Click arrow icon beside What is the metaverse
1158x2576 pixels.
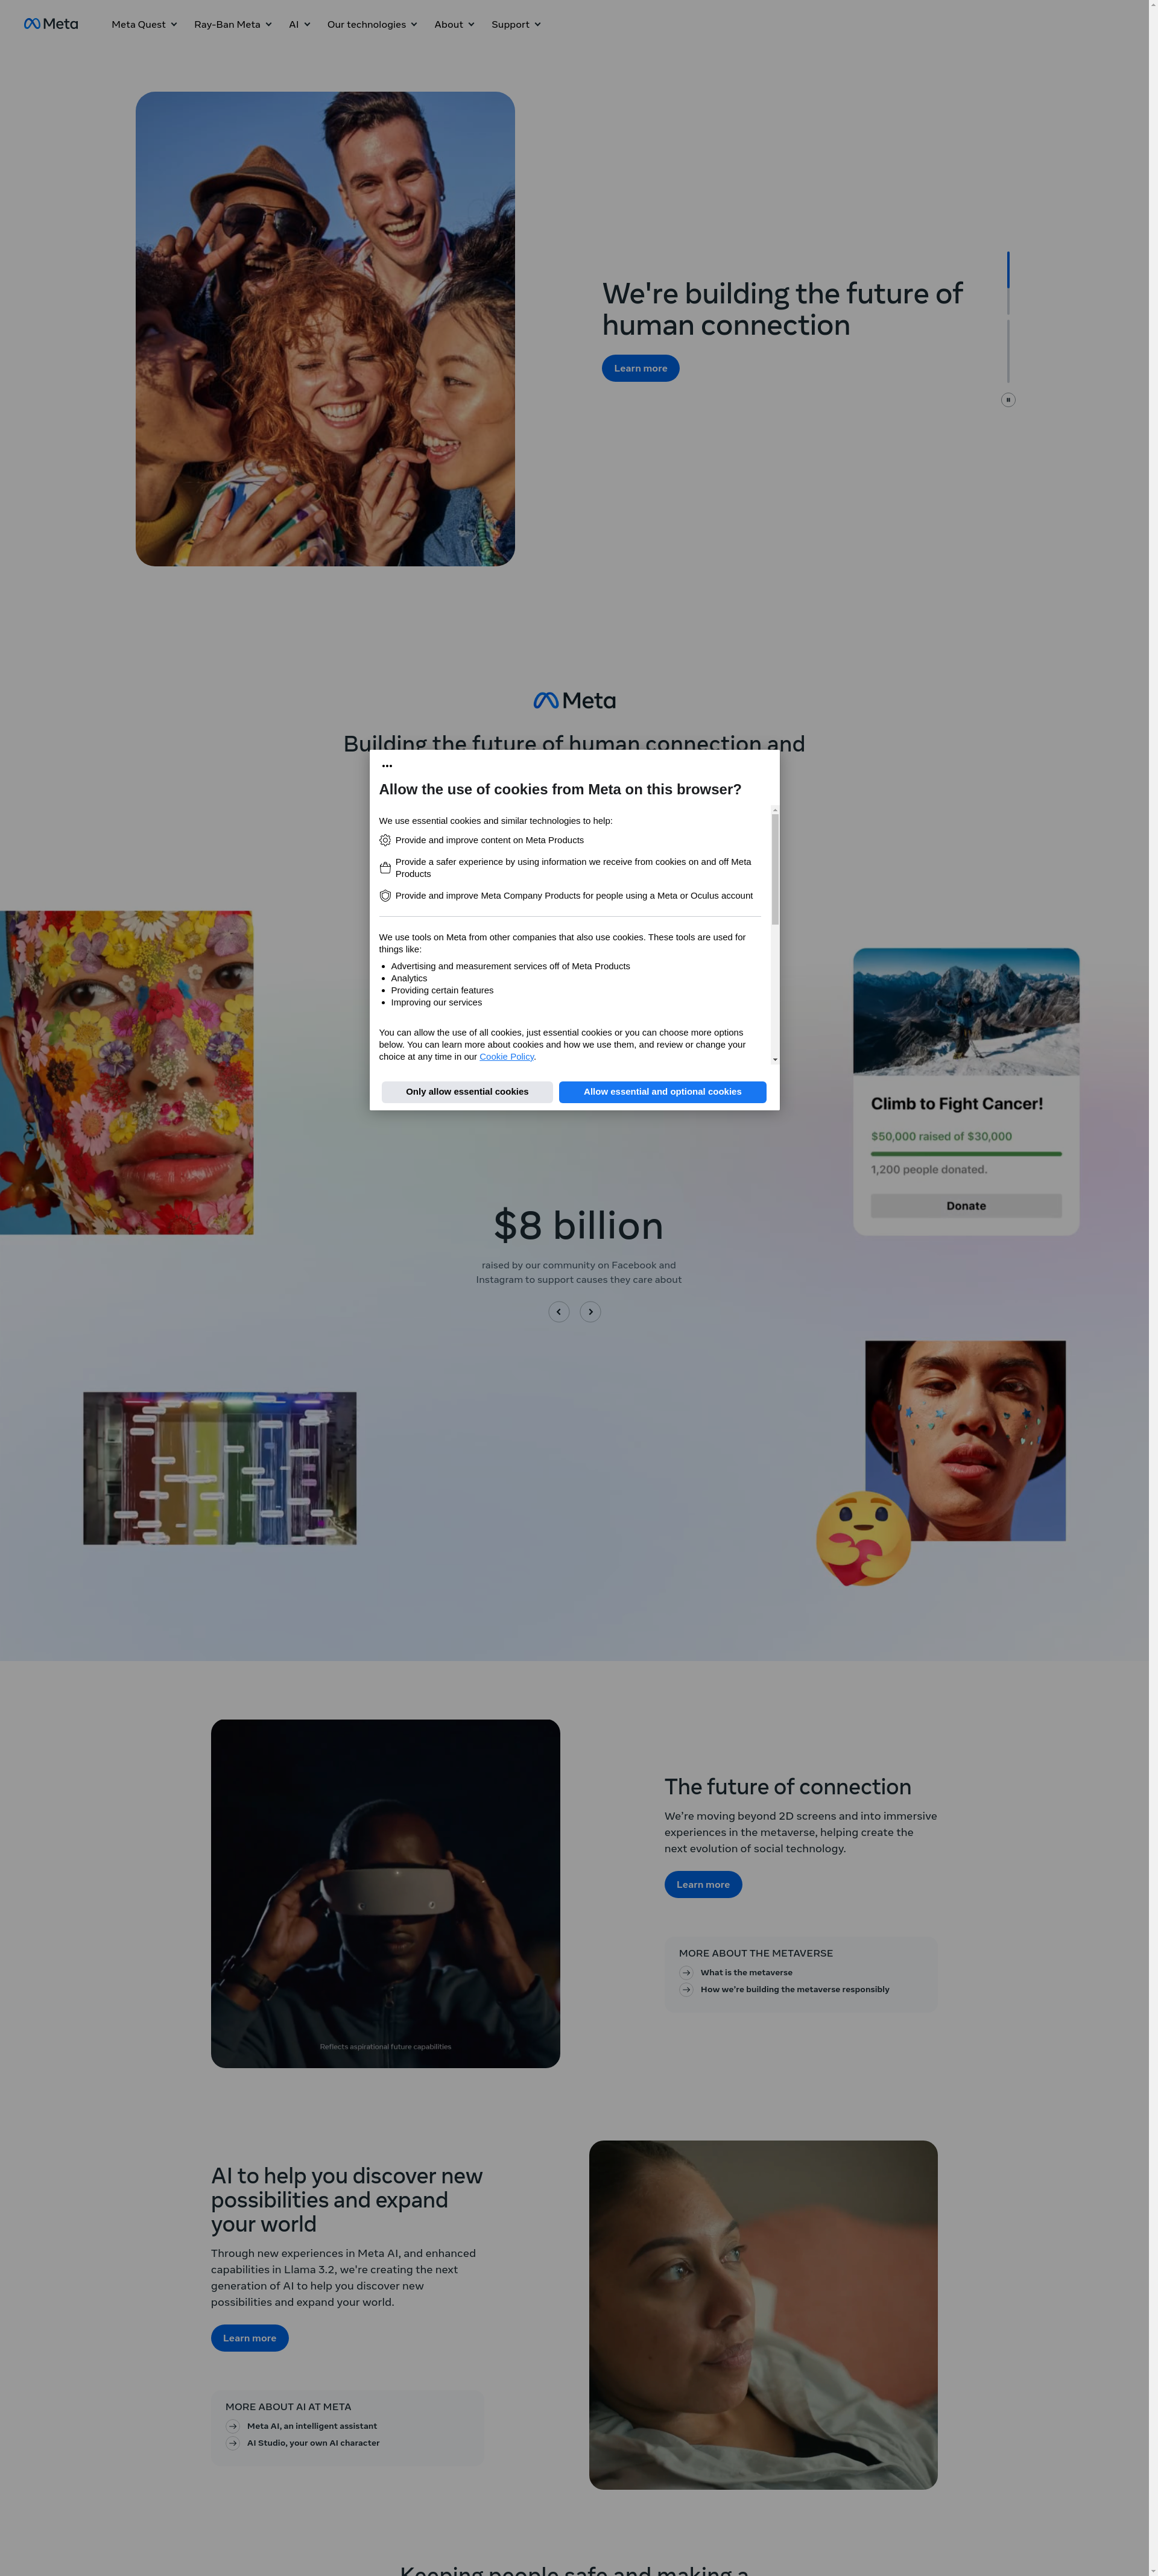pyautogui.click(x=686, y=1973)
